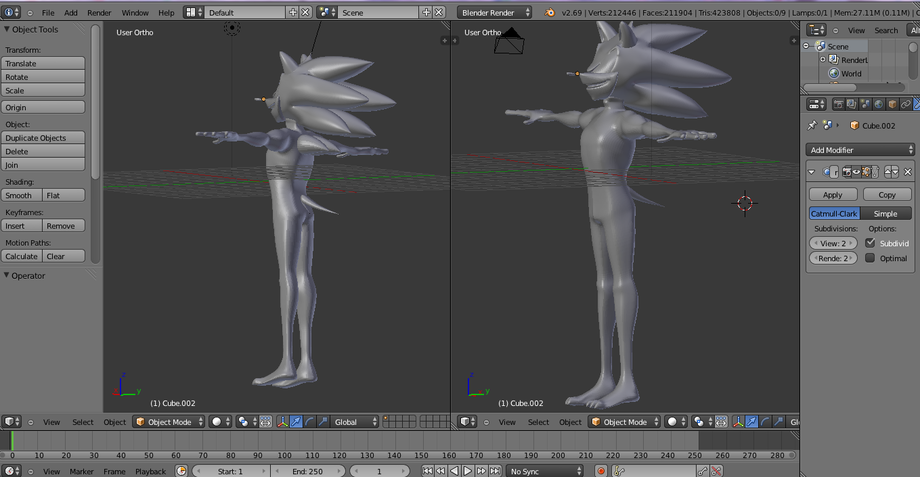
Task: Click the Blender info editor icon
Action: [x=11, y=12]
